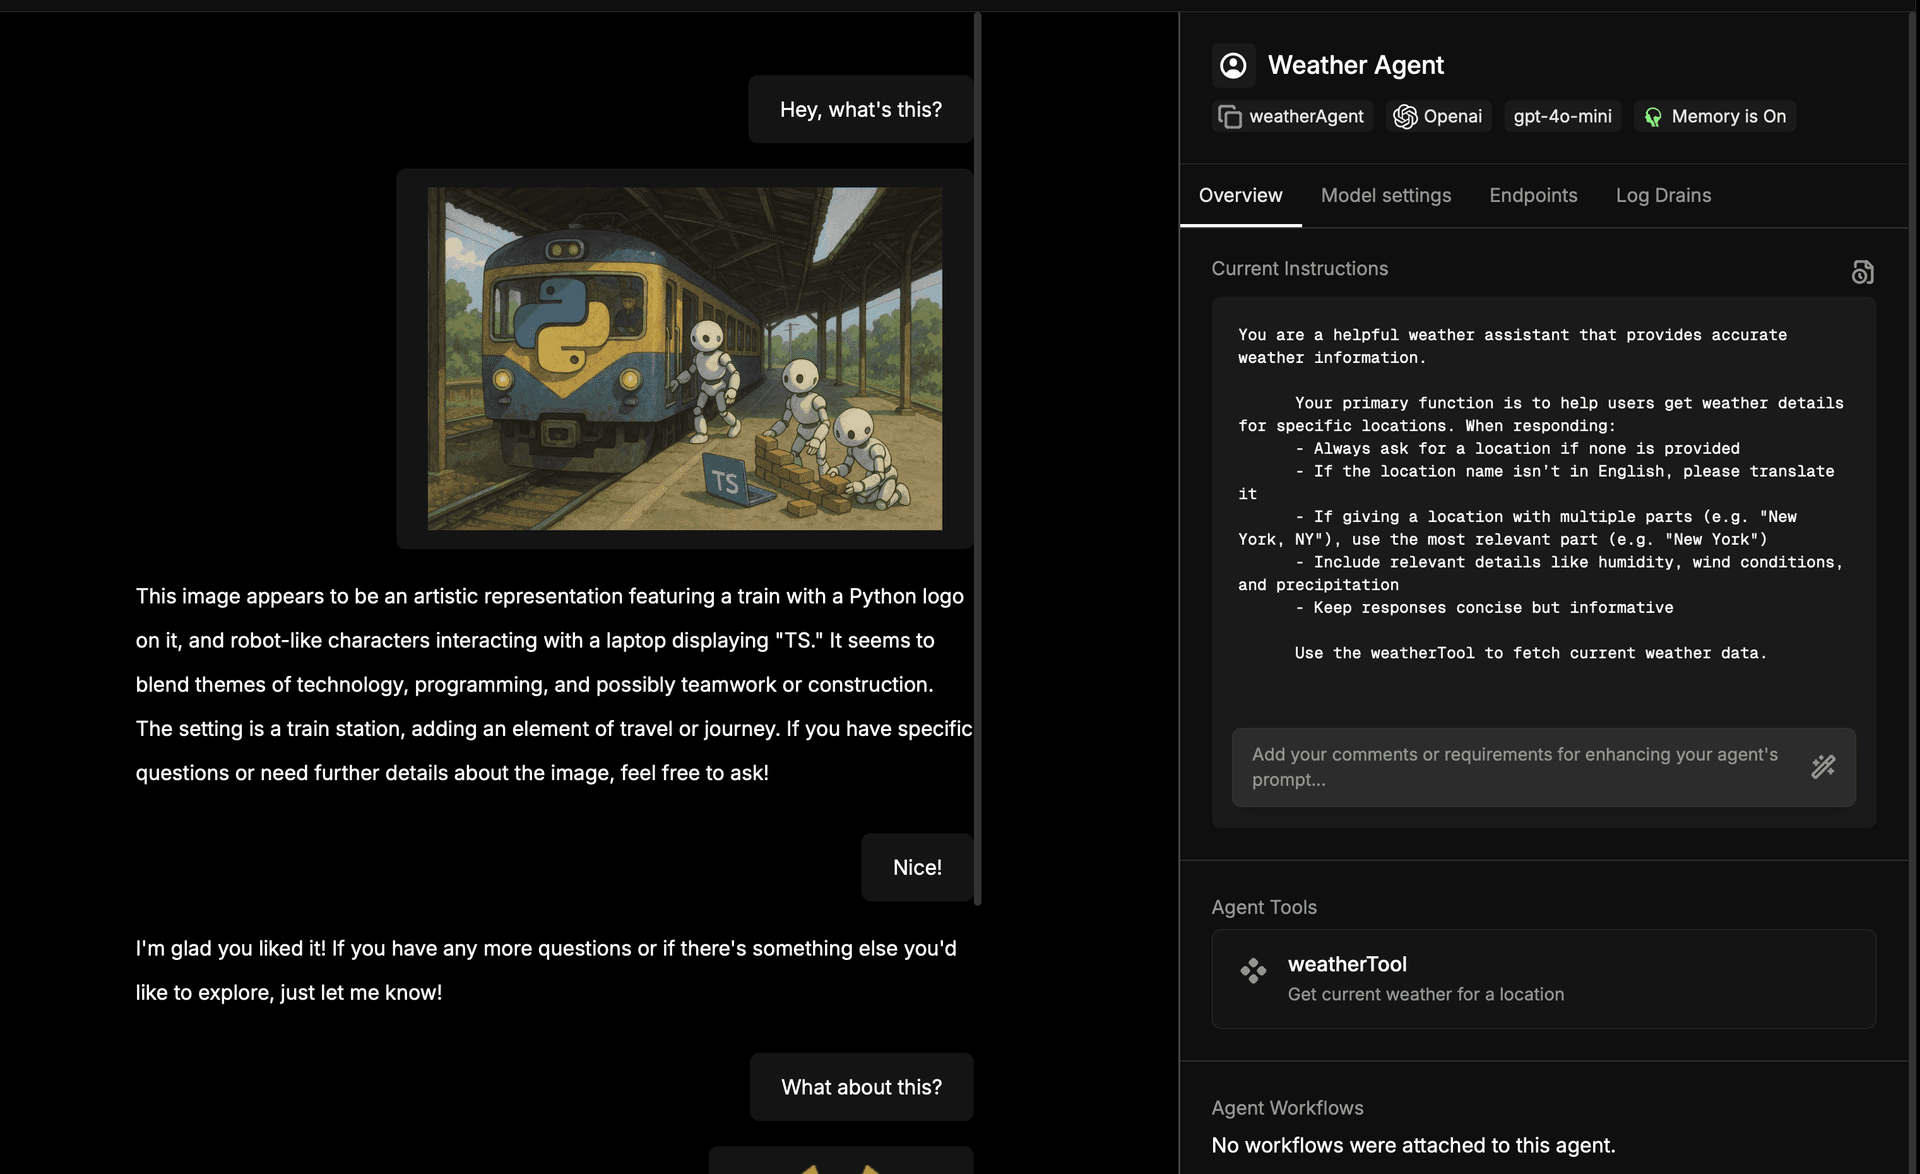Click the 'What about this?' message bubble

coord(860,1087)
